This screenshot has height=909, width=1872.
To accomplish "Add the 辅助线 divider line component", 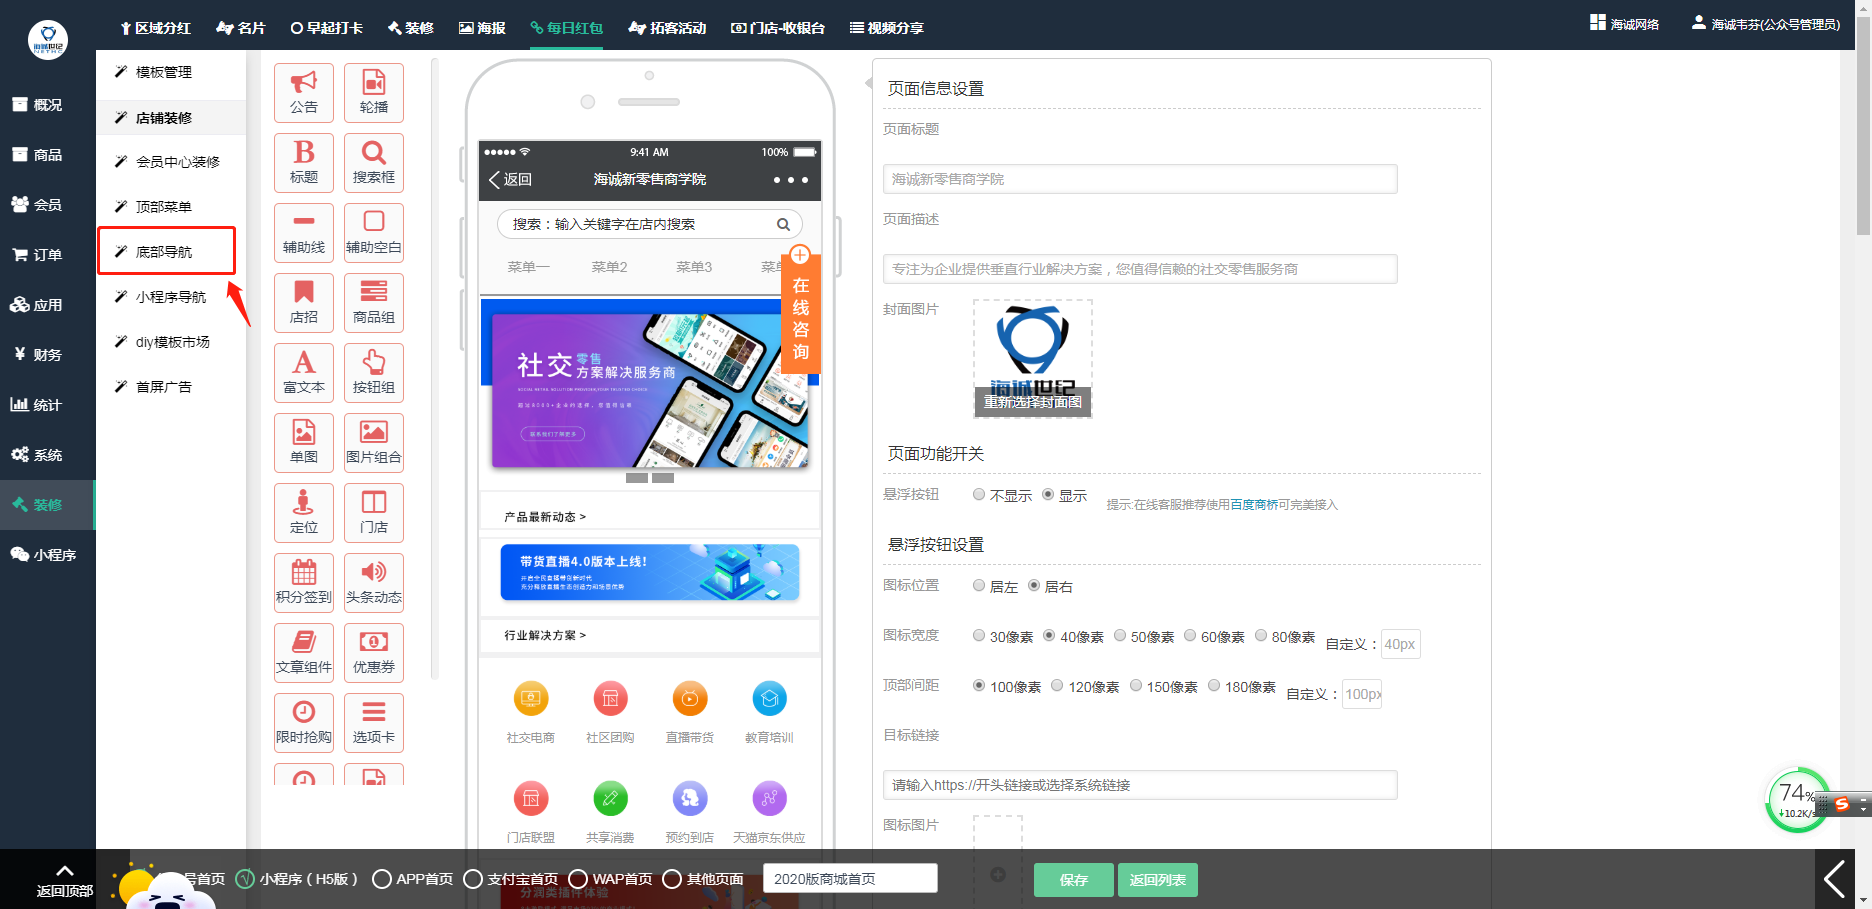I will pos(304,233).
